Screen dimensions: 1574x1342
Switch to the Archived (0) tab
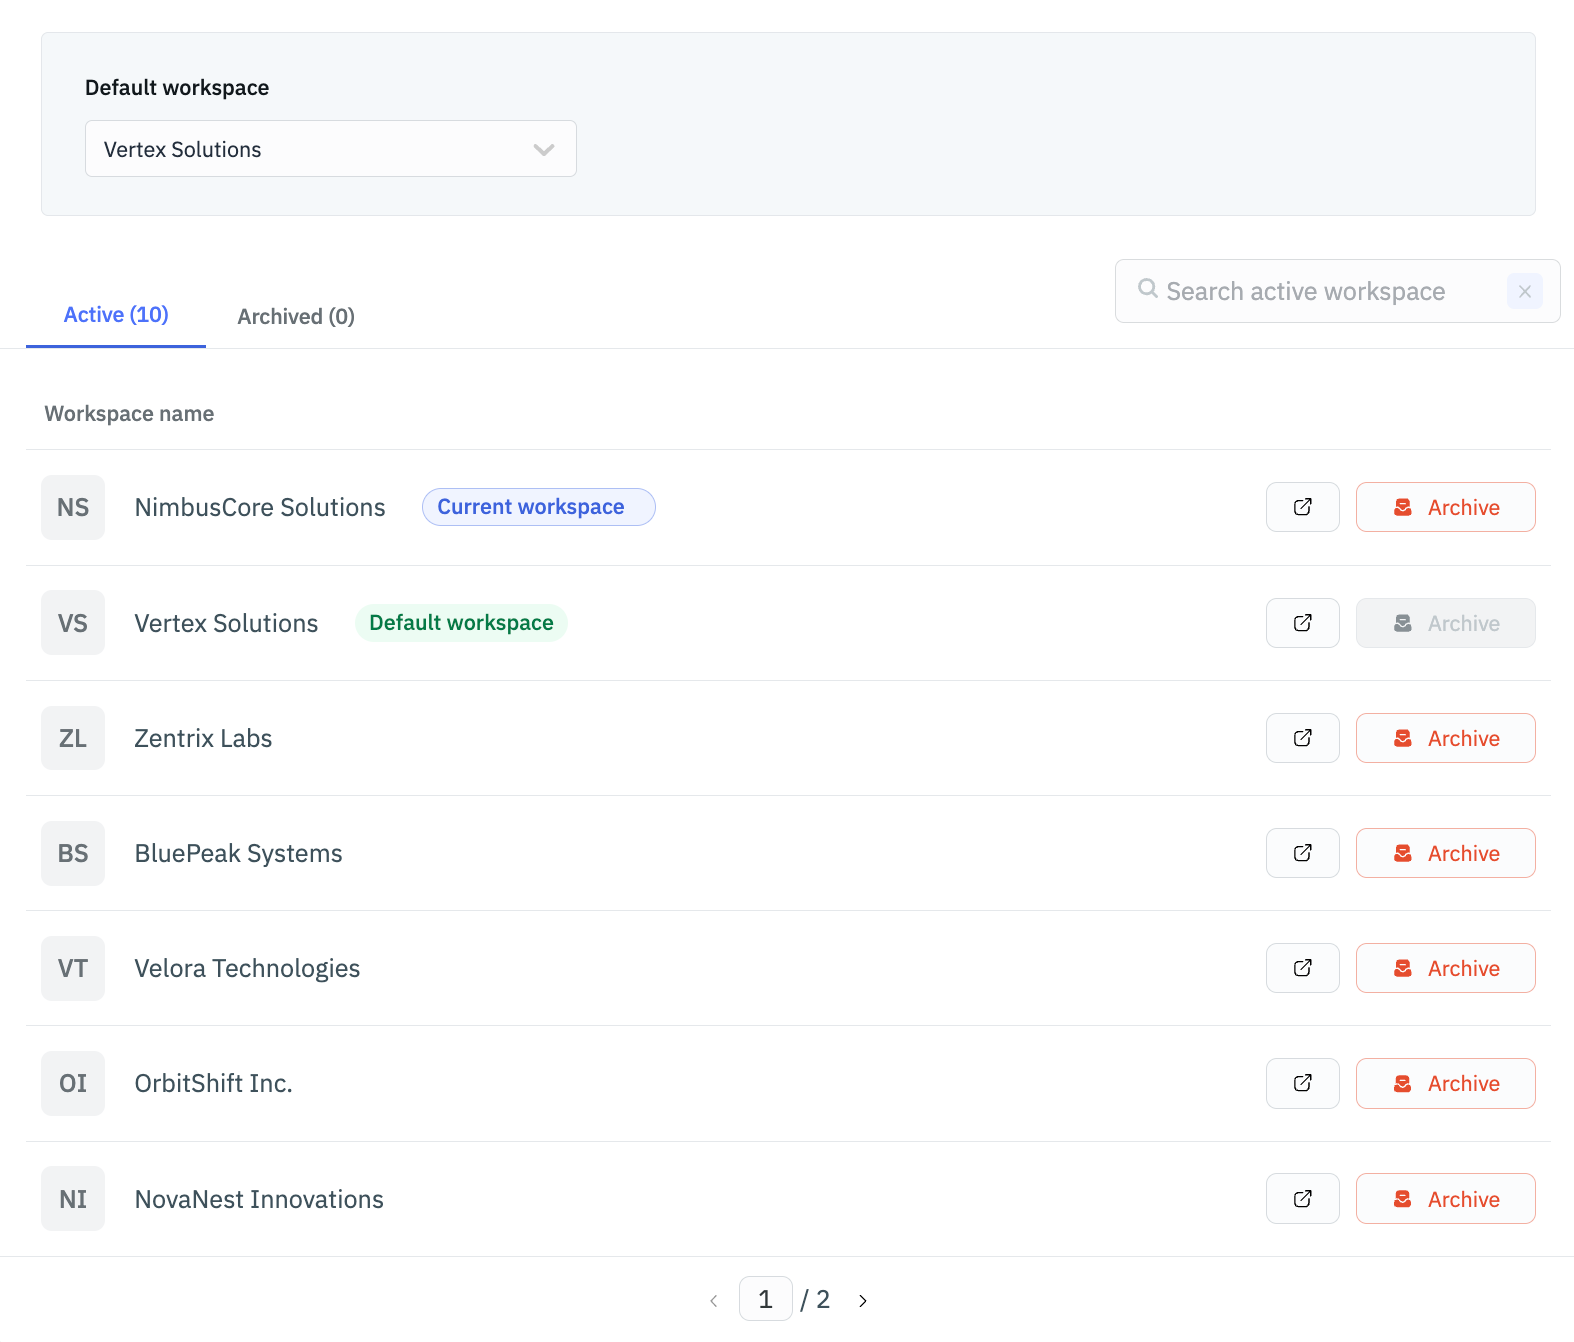tap(296, 317)
